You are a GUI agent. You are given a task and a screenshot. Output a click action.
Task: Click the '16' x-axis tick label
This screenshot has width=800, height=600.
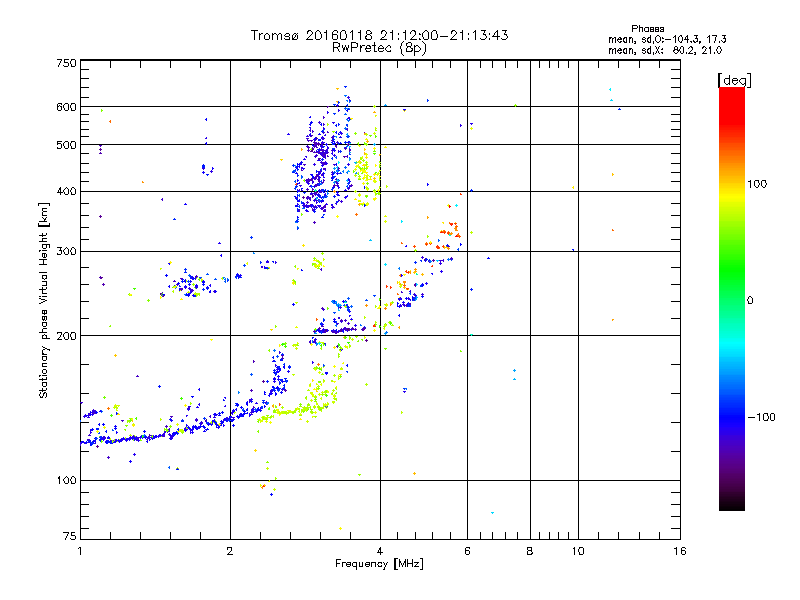point(680,551)
